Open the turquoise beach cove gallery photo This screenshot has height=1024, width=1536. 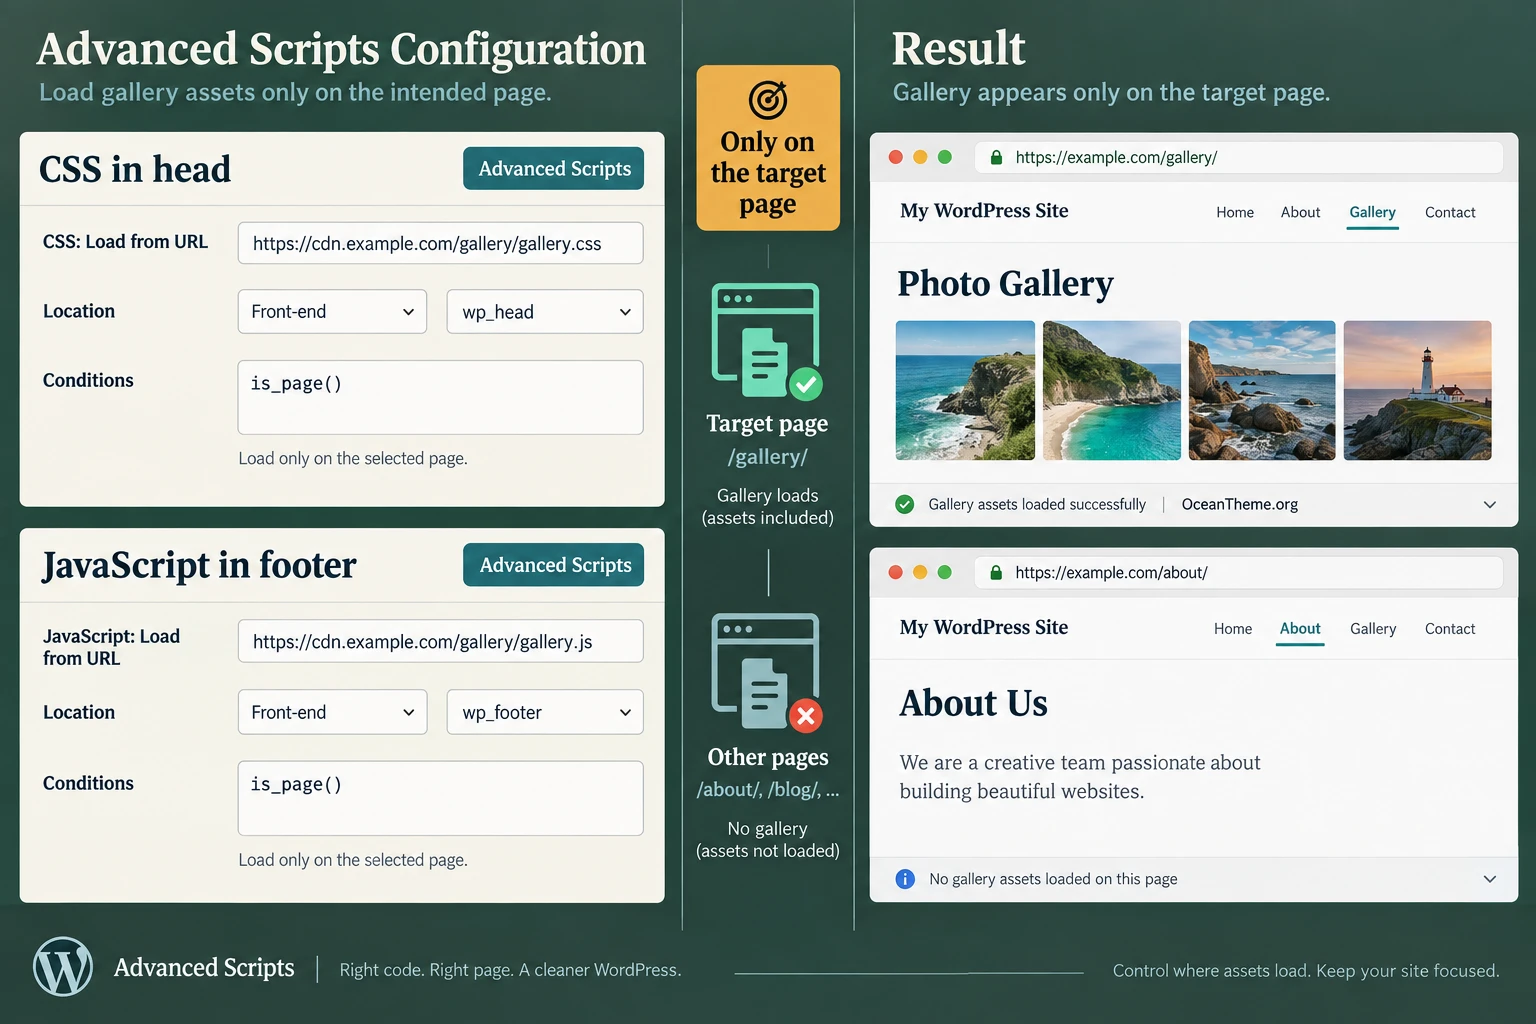[1111, 390]
